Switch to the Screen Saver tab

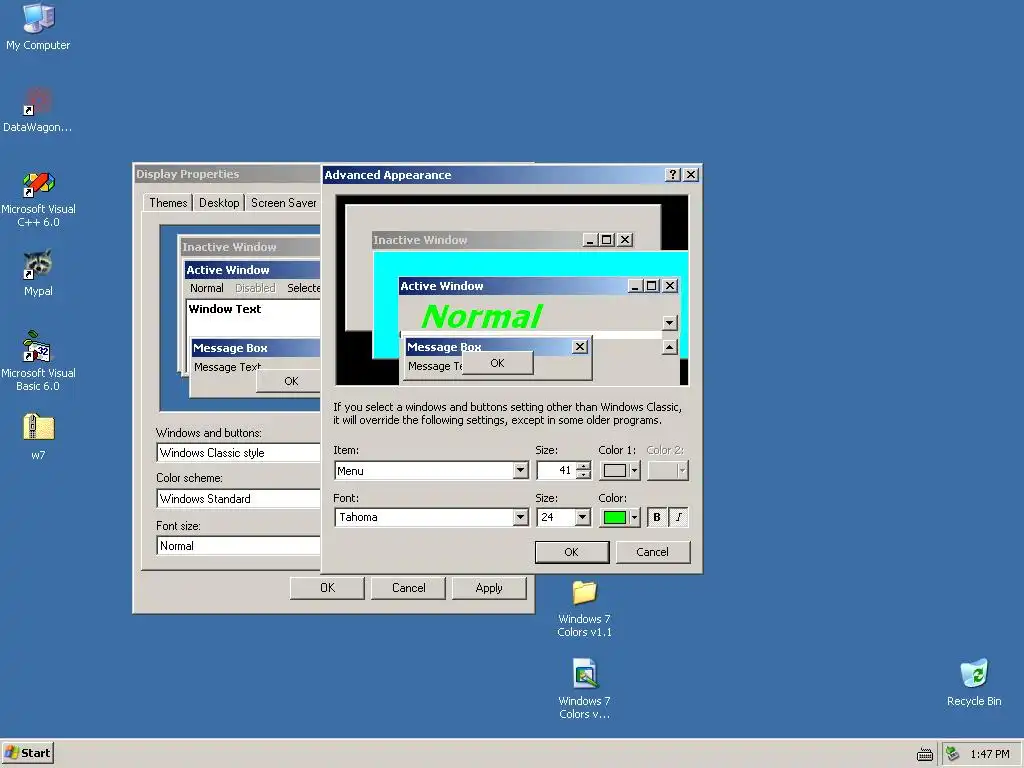pyautogui.click(x=283, y=202)
